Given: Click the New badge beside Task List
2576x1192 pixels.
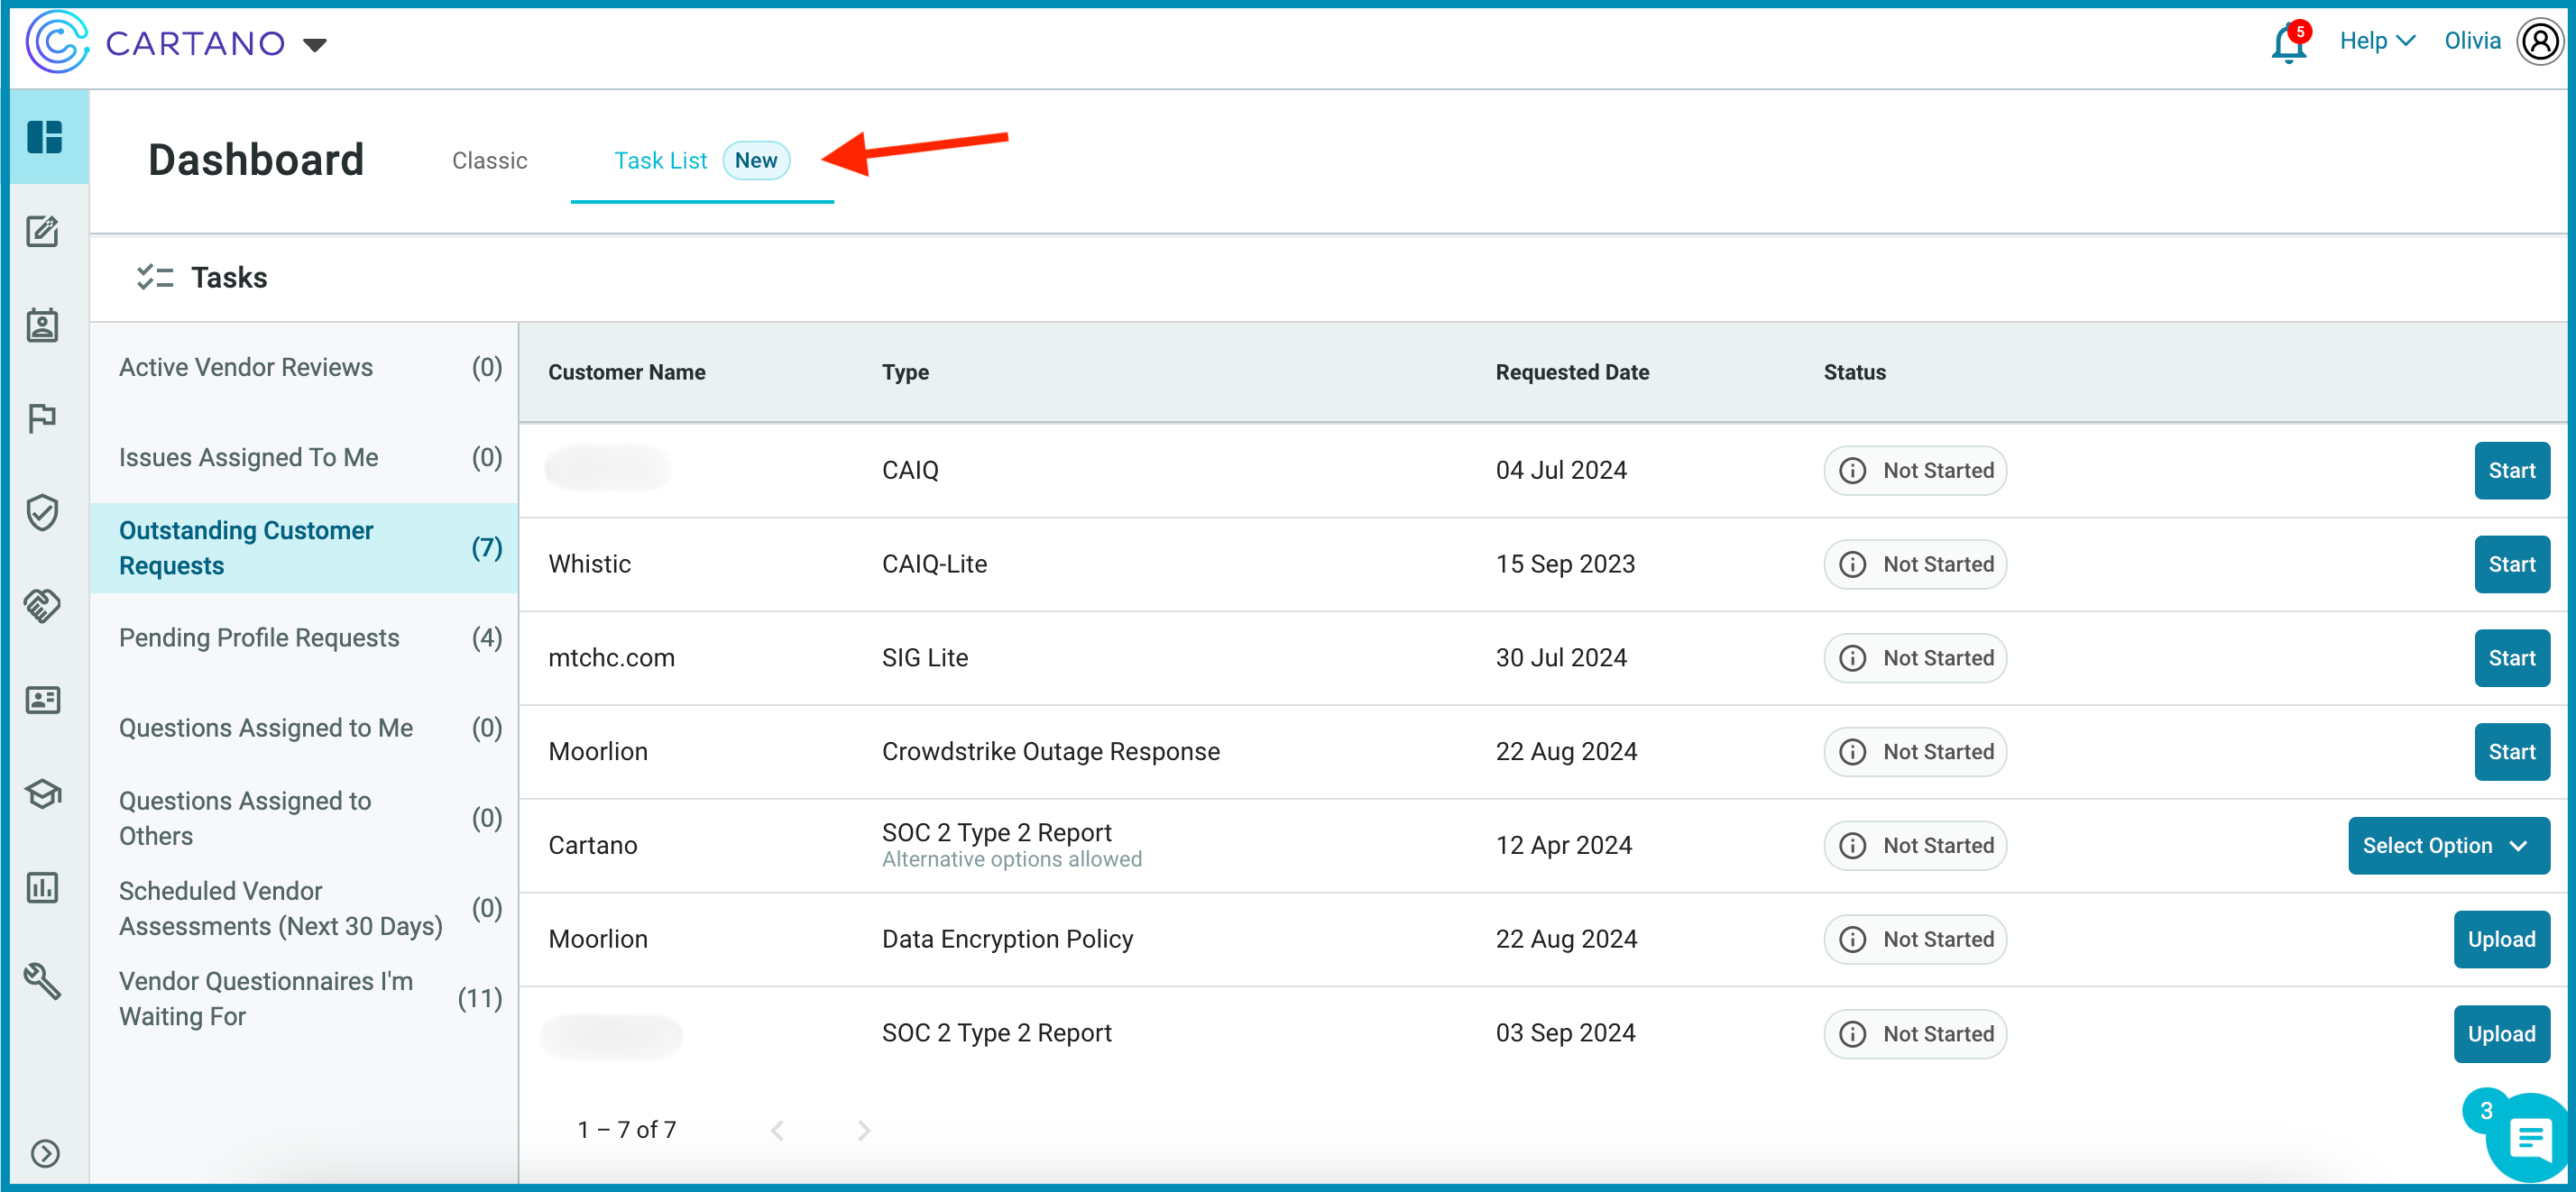Looking at the screenshot, I should coord(756,161).
